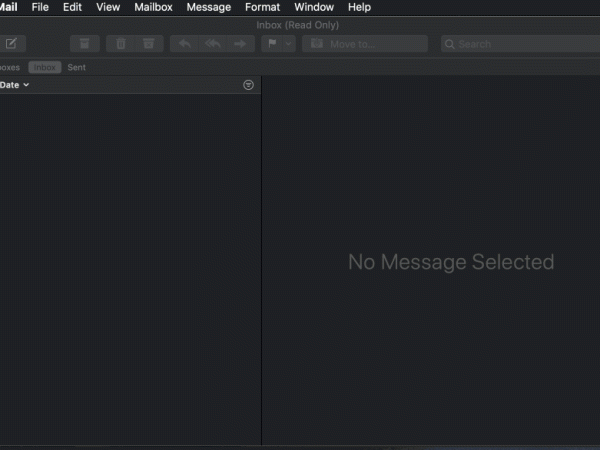Click the reply all double-arrow icon
The height and width of the screenshot is (450, 600).
pyautogui.click(x=212, y=44)
